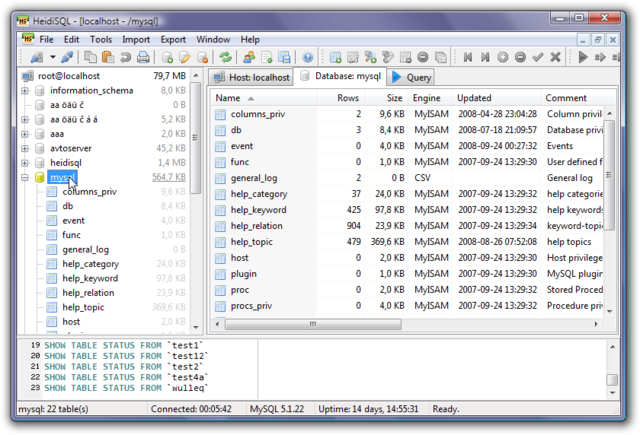Open the Tools menu
Image resolution: width=640 pixels, height=435 pixels.
tap(101, 40)
